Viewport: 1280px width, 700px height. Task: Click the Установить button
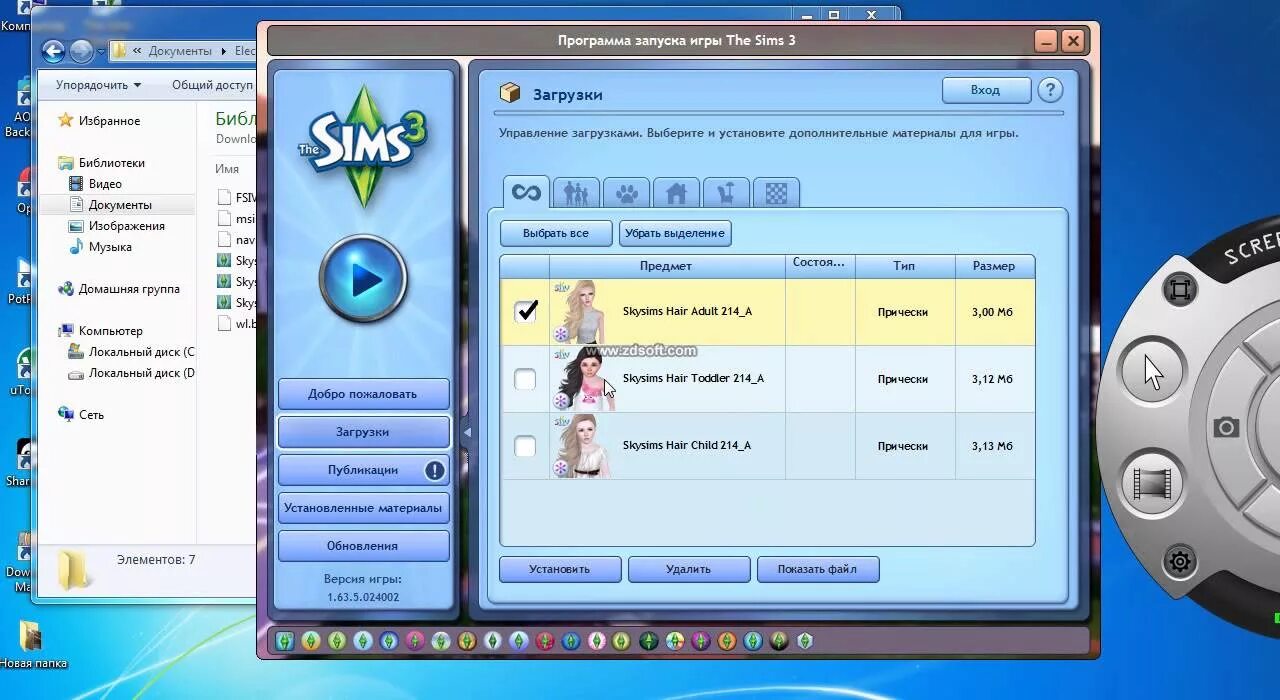click(x=560, y=569)
